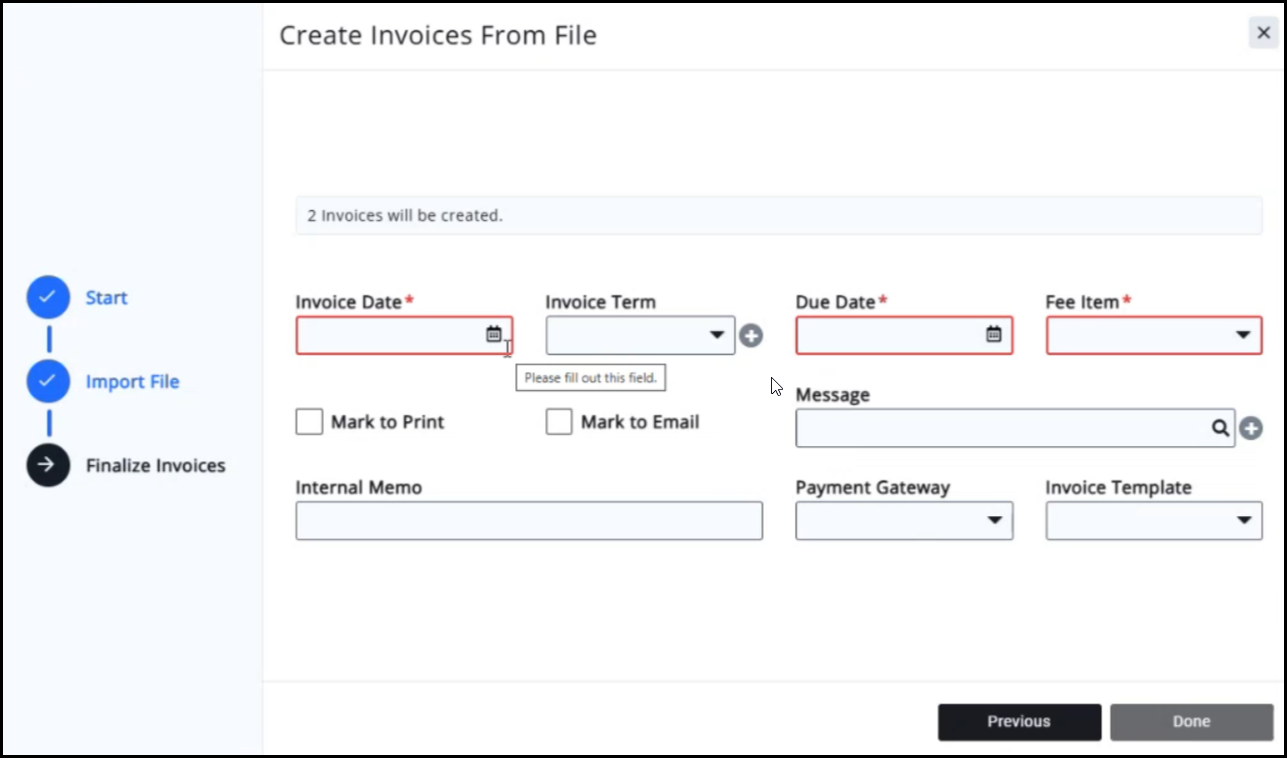This screenshot has width=1287, height=758.
Task: Close the Create Invoices From File dialog
Action: coord(1263,33)
